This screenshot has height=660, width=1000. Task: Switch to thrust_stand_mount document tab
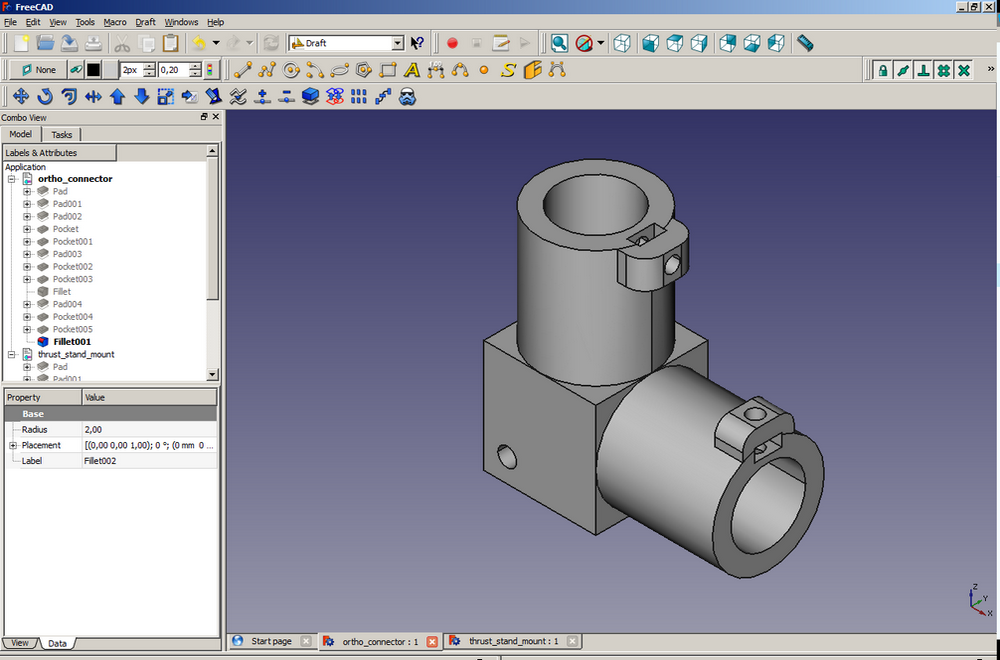coord(513,641)
